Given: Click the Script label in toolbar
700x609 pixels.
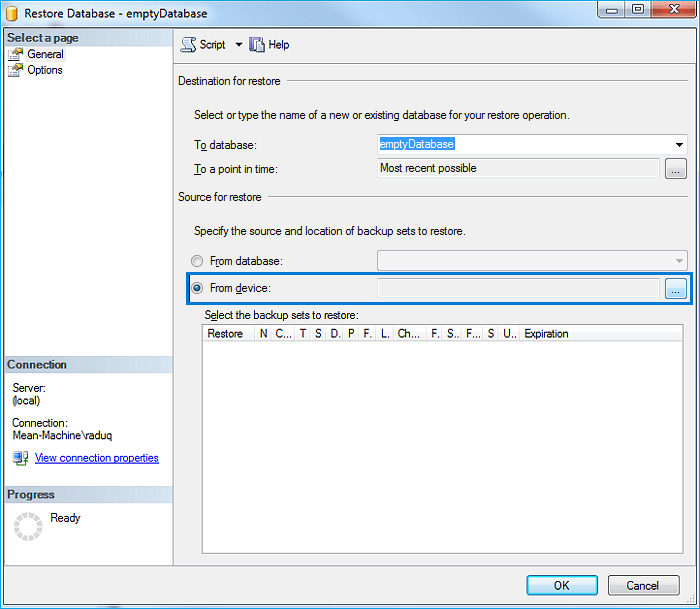Looking at the screenshot, I should (212, 45).
